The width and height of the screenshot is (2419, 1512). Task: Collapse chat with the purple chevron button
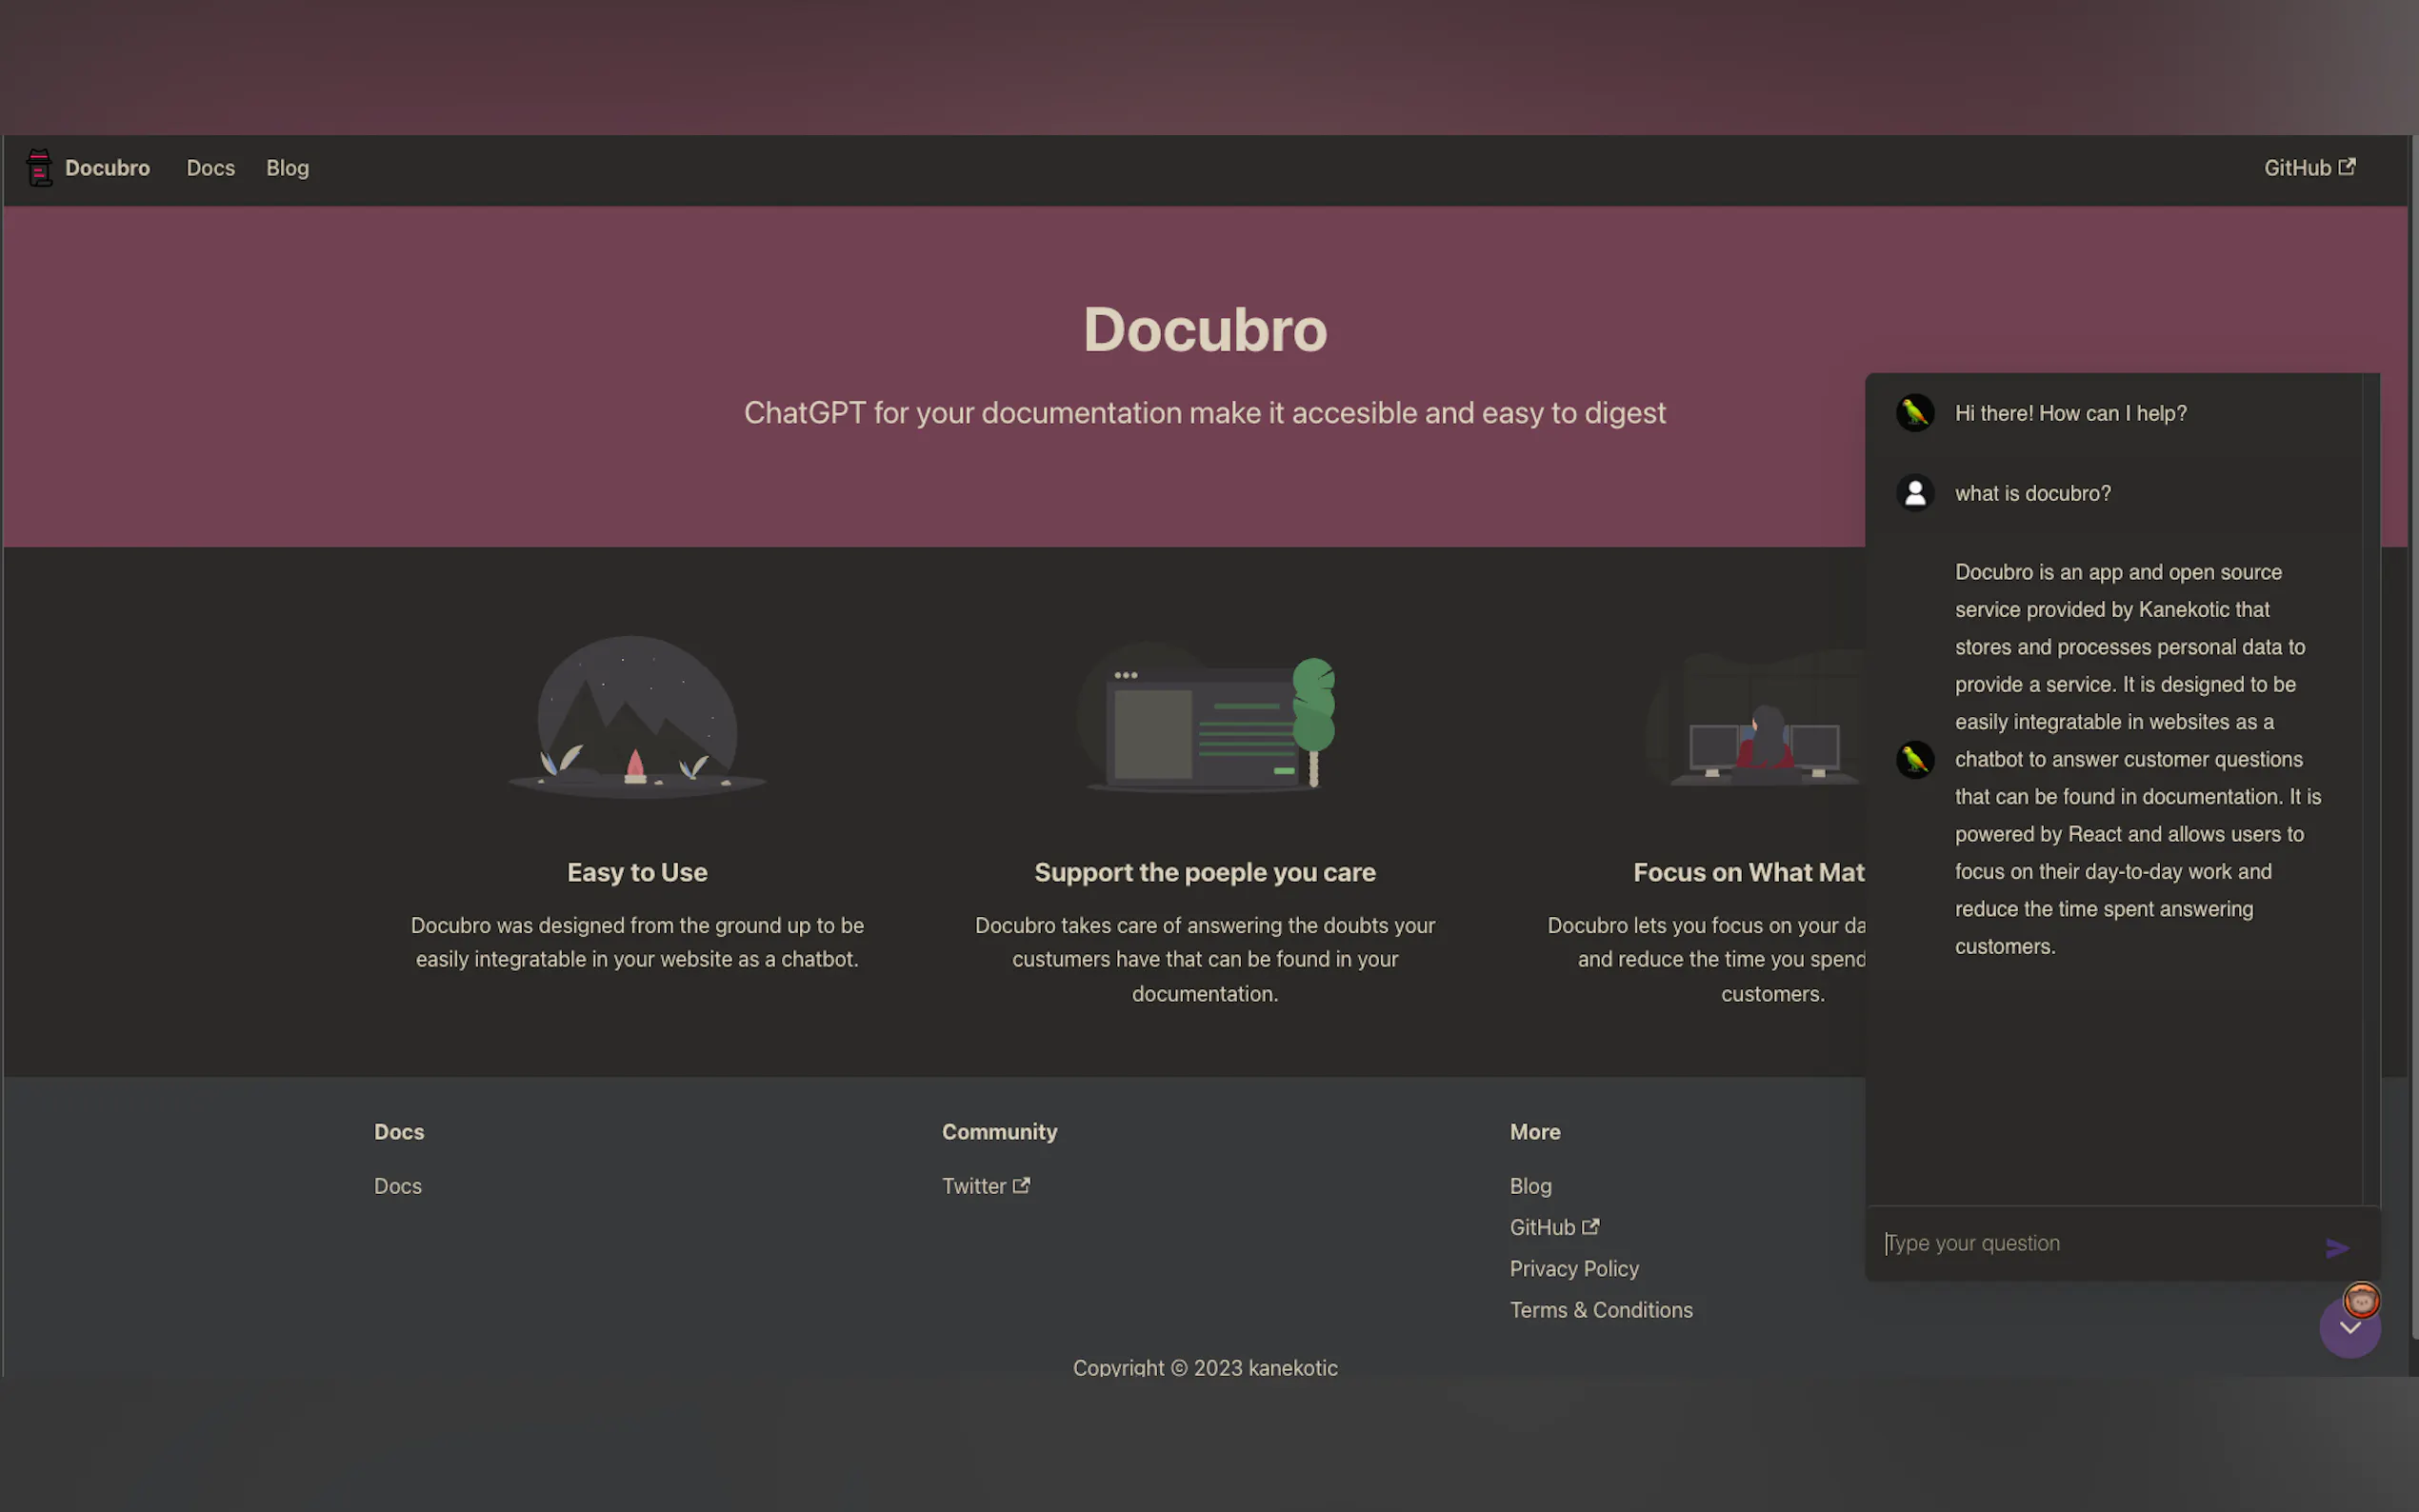(2349, 1329)
